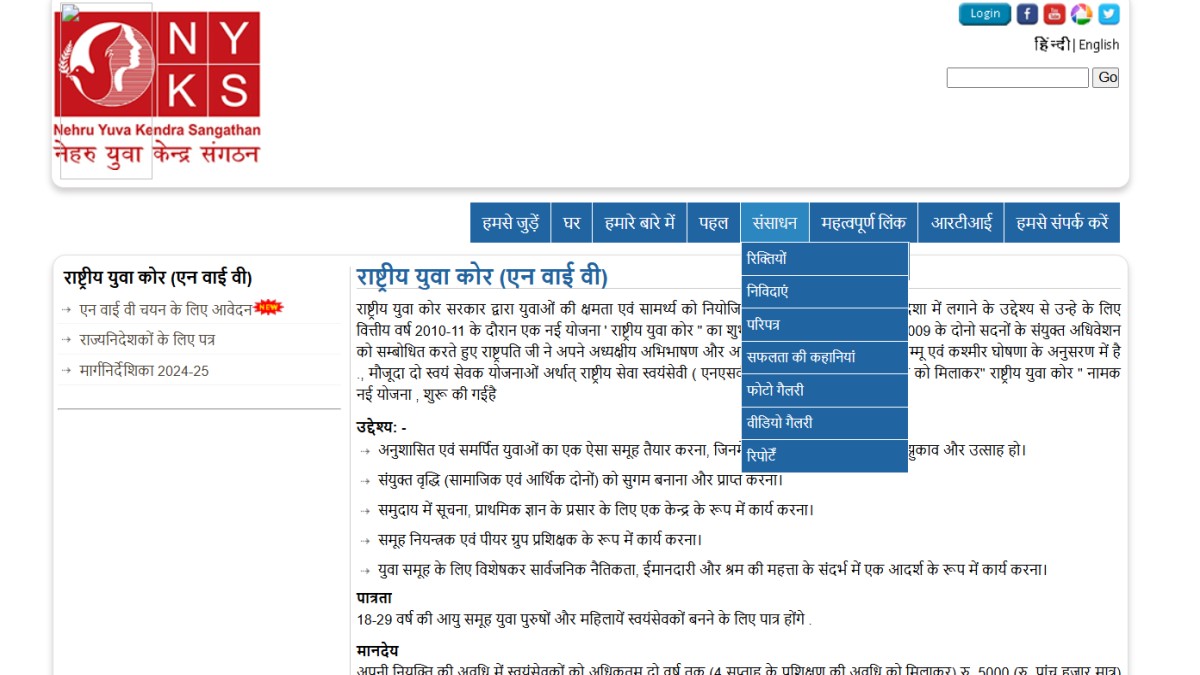Switch language to English
1200x675 pixels.
click(x=1098, y=45)
